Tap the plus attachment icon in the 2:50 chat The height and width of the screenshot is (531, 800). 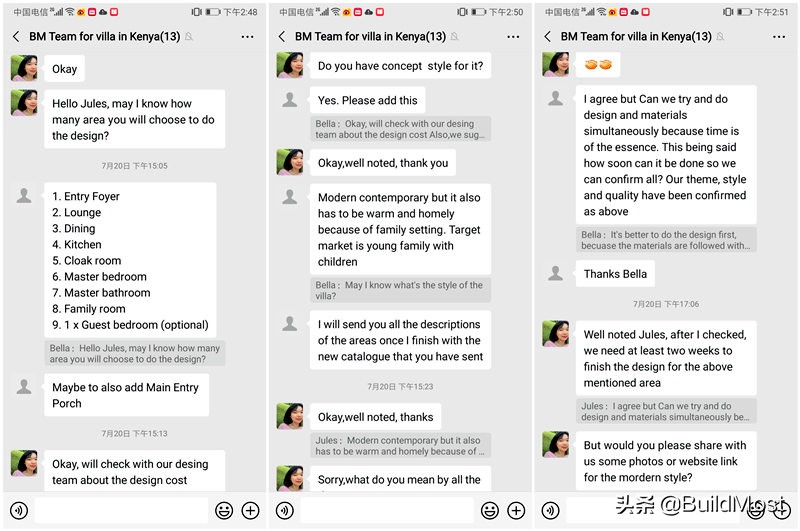coord(516,510)
